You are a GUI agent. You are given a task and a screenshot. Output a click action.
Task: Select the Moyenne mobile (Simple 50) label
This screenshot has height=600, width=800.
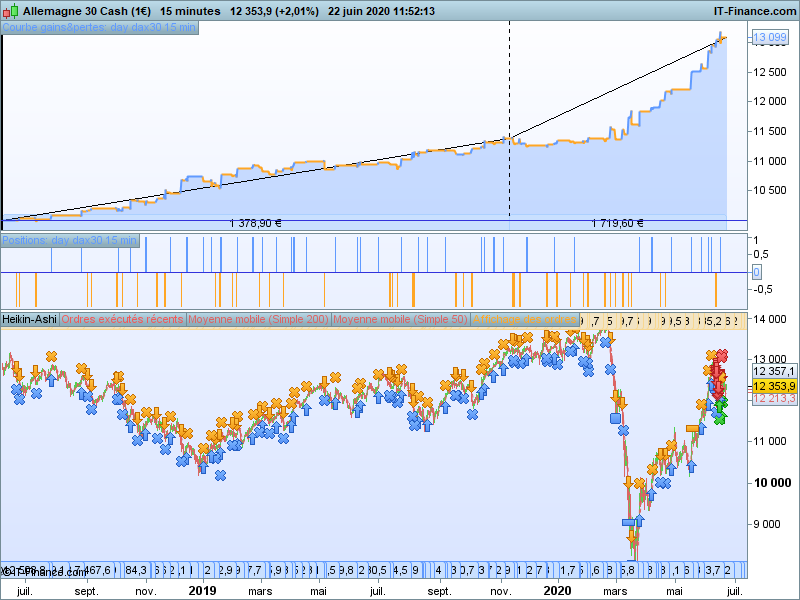coord(401,319)
